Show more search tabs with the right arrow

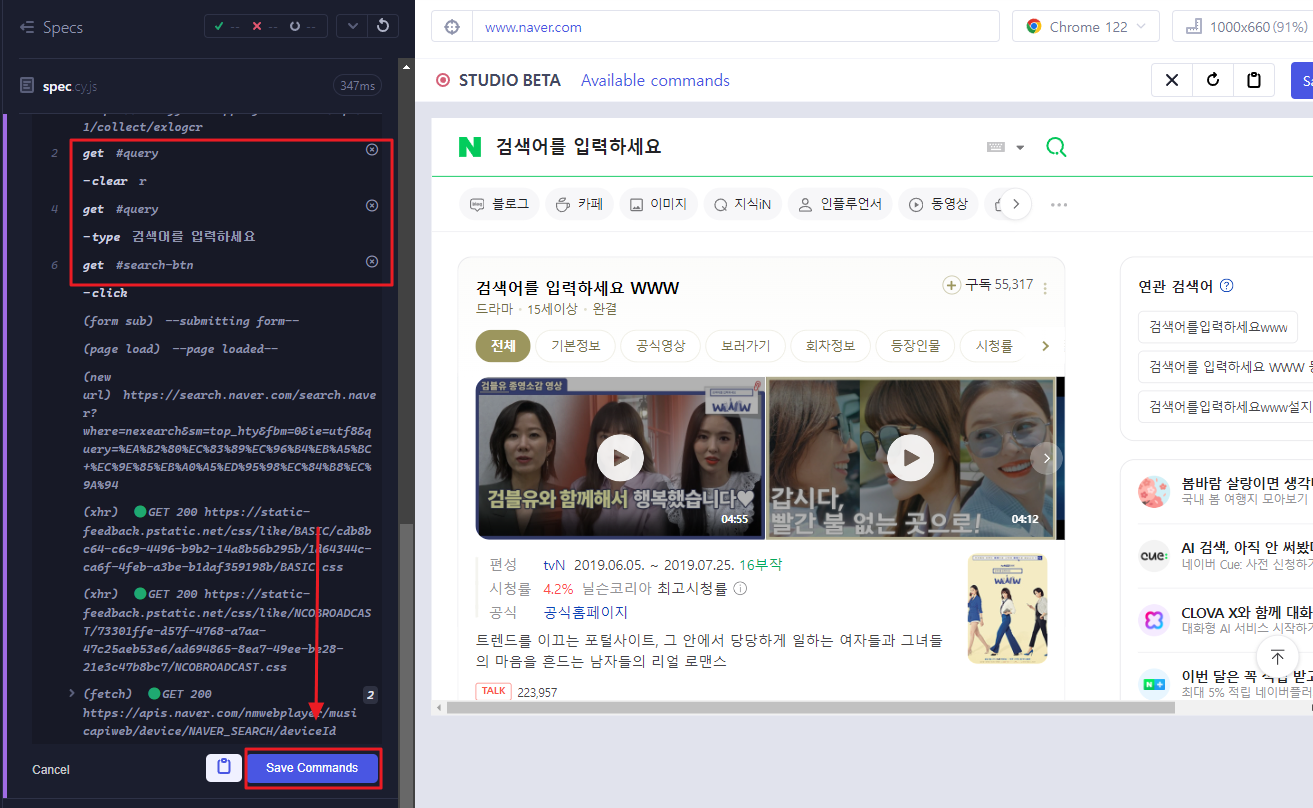click(1016, 204)
